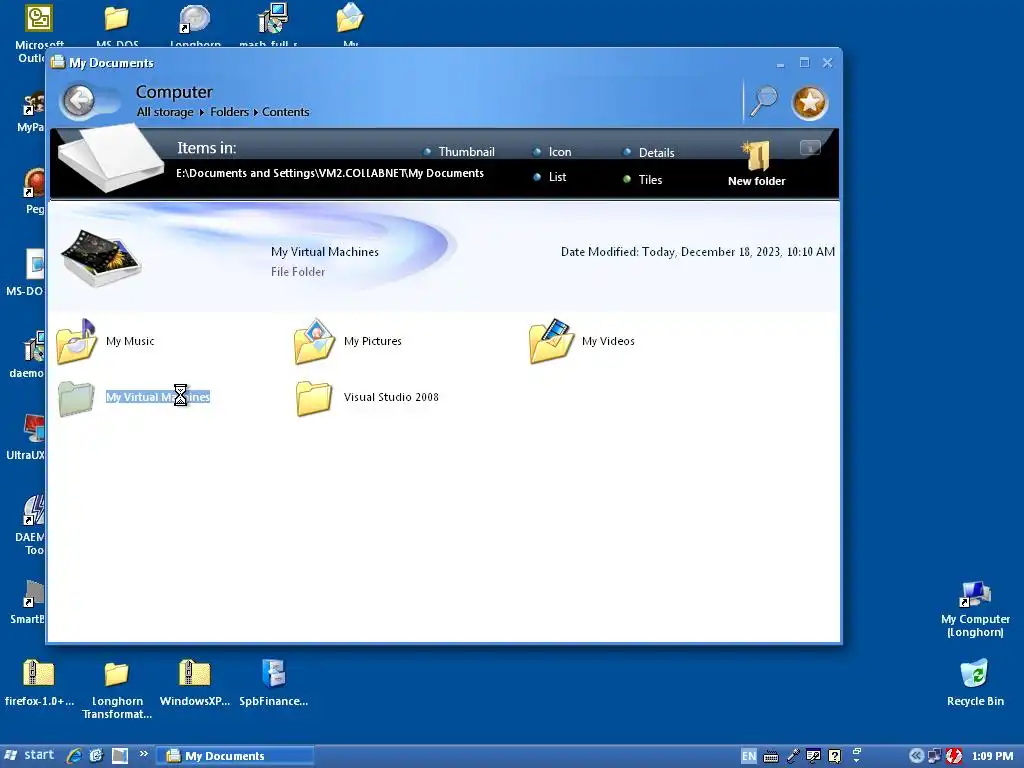Image resolution: width=1024 pixels, height=768 pixels.
Task: Open the magnifying glass search tool
Action: (x=763, y=101)
